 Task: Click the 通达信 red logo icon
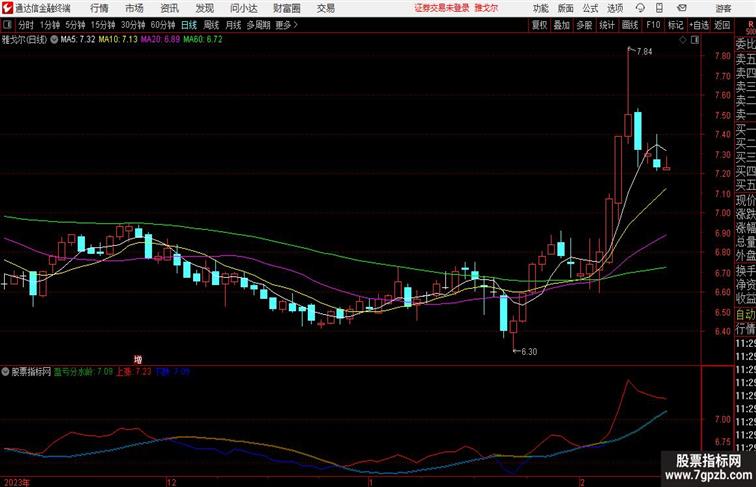click(x=7, y=8)
